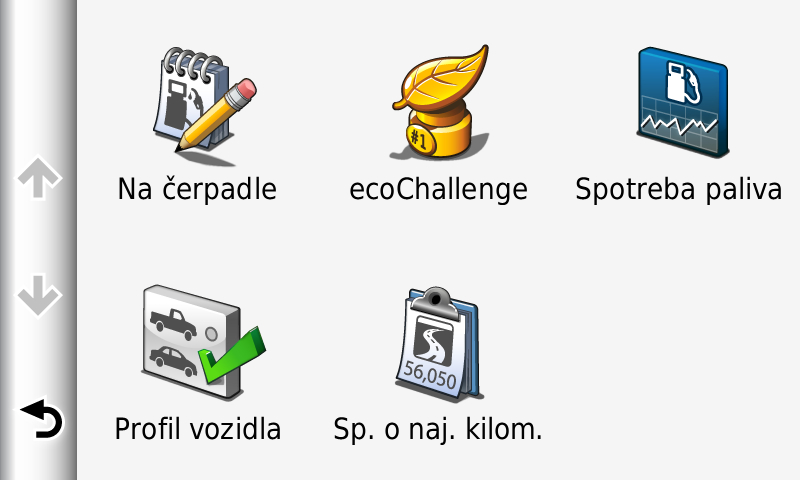Tap the 'Profil vozidla' text label

pyautogui.click(x=198, y=429)
